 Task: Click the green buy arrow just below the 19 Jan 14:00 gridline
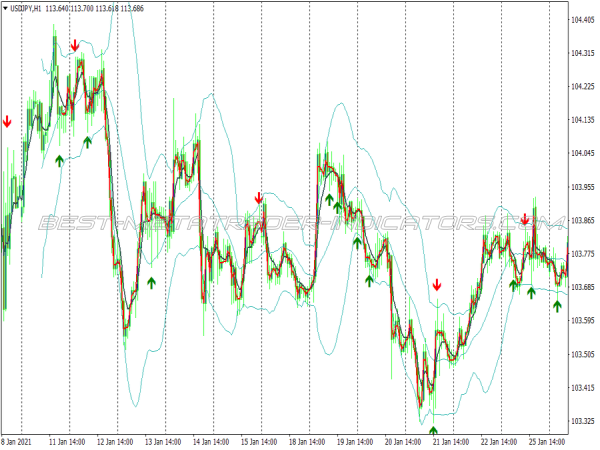coord(357,243)
